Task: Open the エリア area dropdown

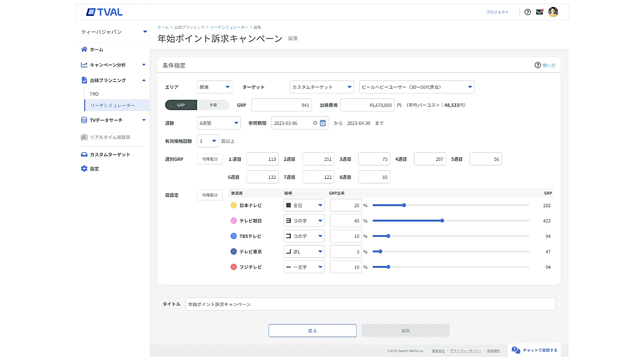Action: [x=214, y=87]
